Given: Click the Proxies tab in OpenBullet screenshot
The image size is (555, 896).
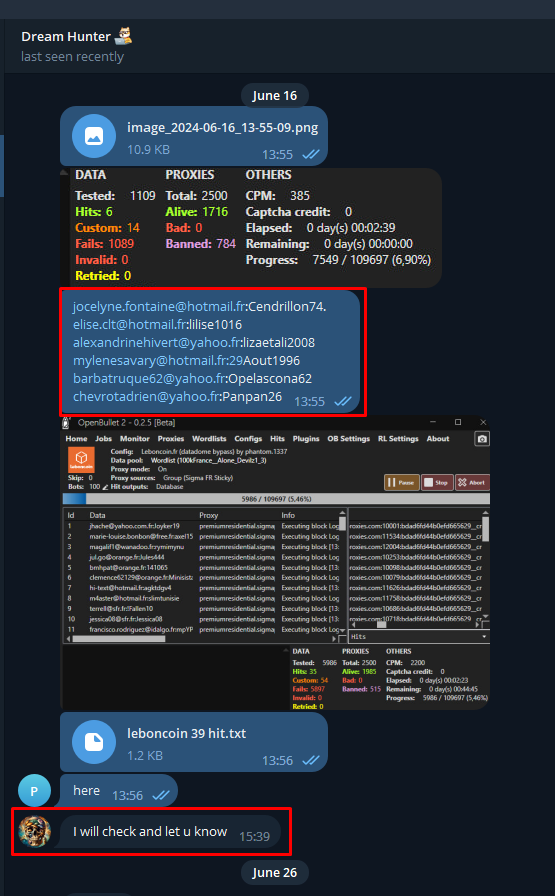Looking at the screenshot, I should click(171, 439).
